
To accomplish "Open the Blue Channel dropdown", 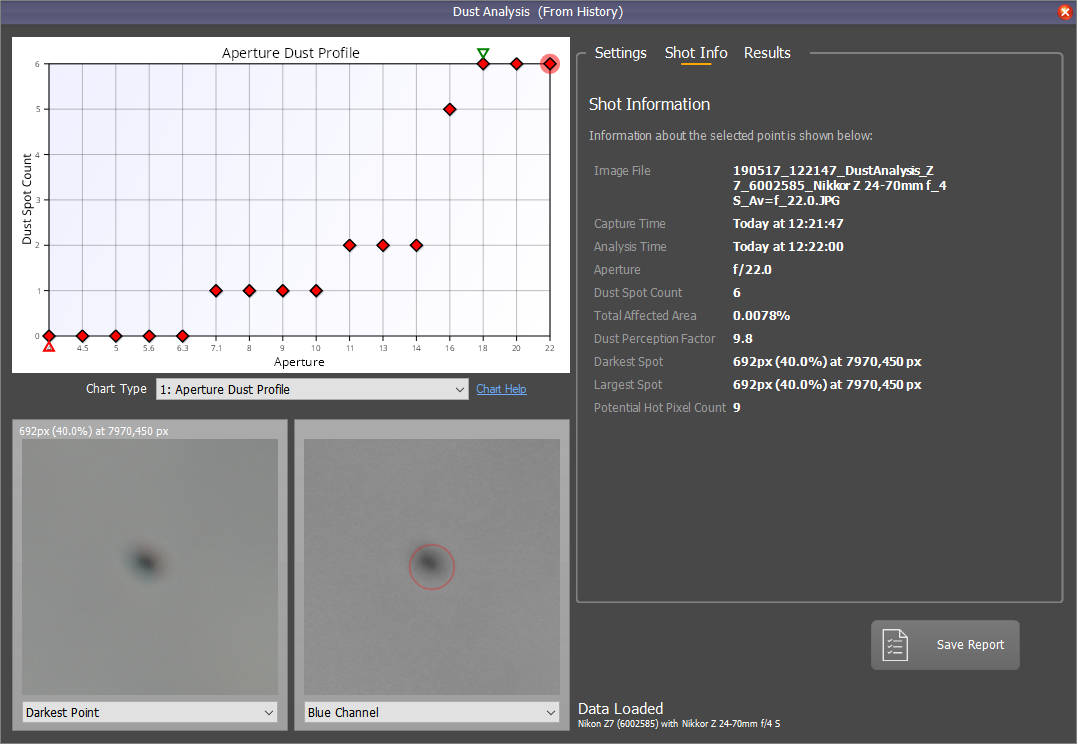I will 432,712.
